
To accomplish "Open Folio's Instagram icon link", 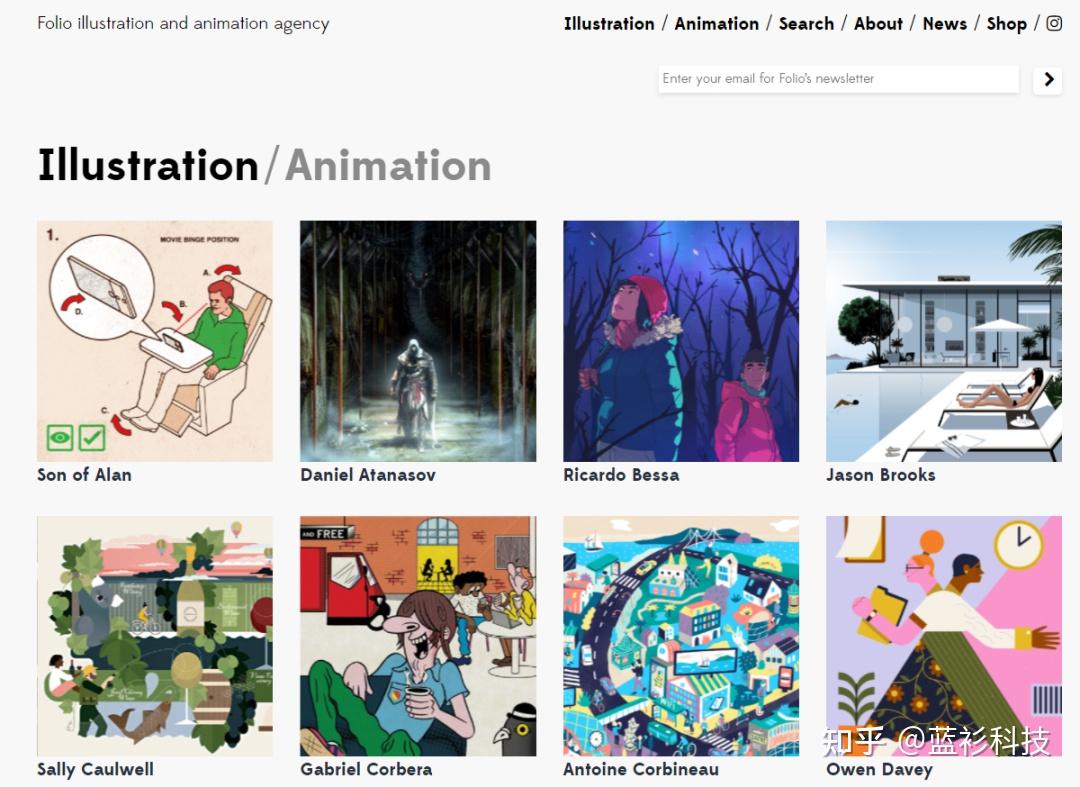I will click(x=1054, y=23).
